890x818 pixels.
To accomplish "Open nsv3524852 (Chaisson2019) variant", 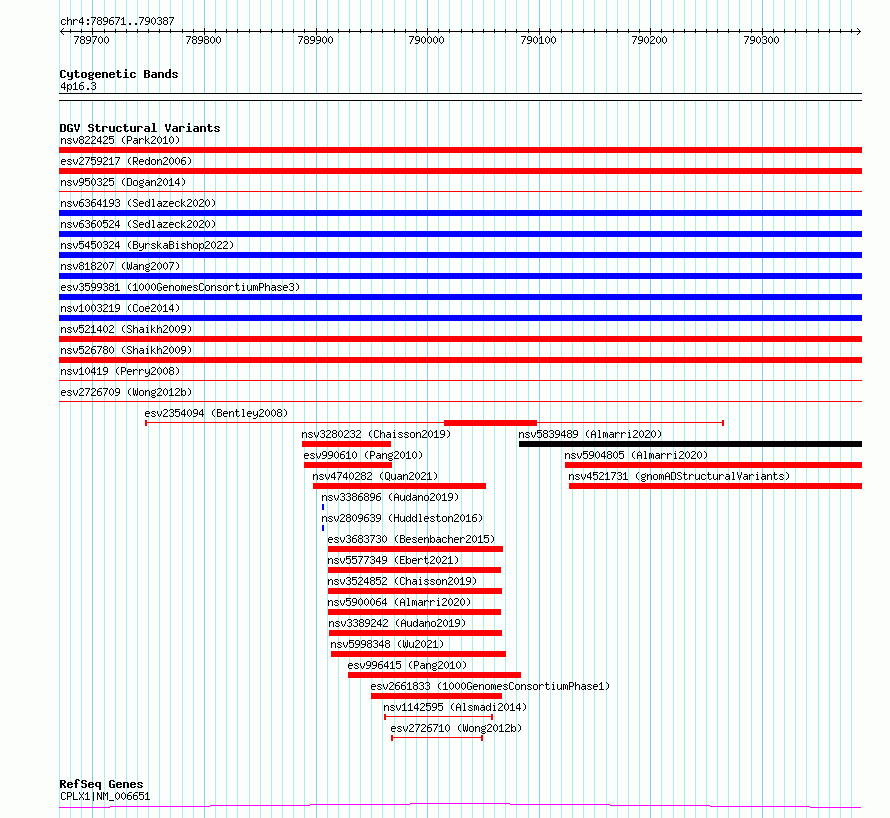I will tap(402, 581).
